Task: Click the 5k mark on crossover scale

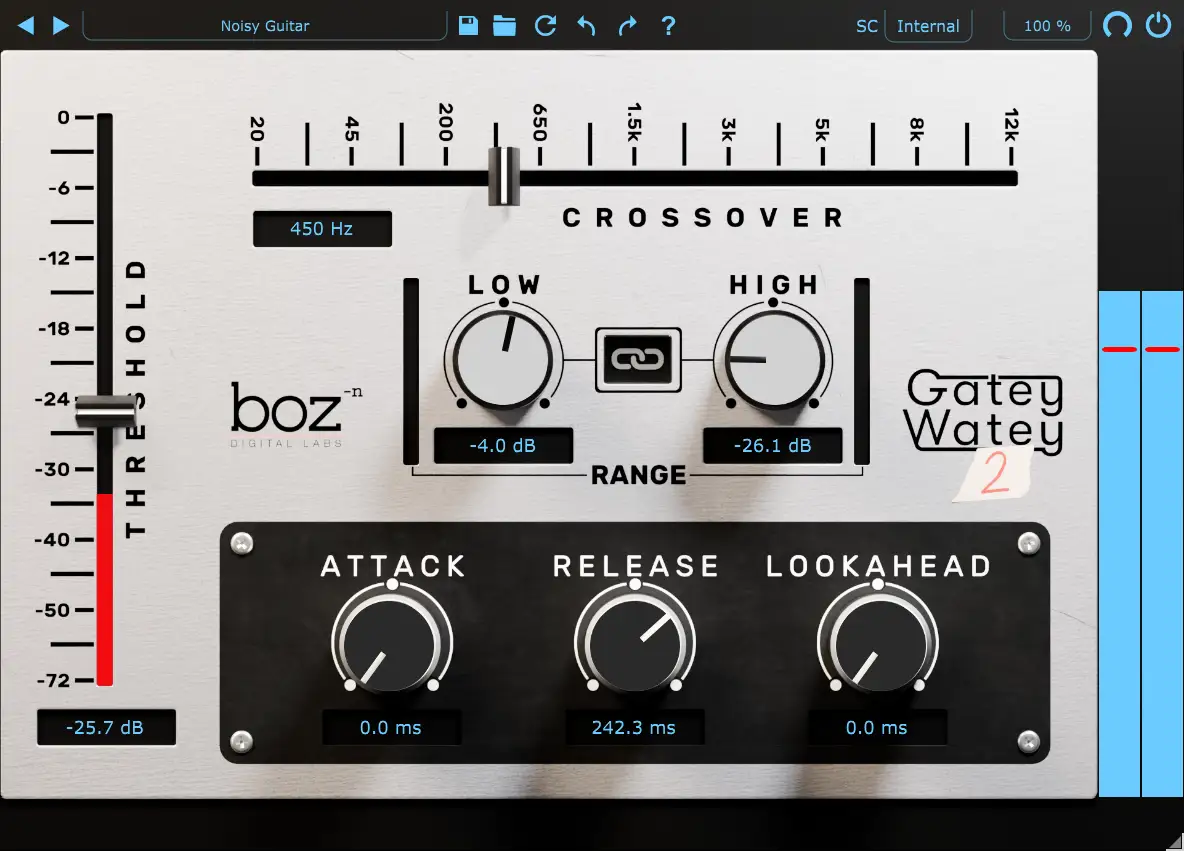Action: (822, 130)
